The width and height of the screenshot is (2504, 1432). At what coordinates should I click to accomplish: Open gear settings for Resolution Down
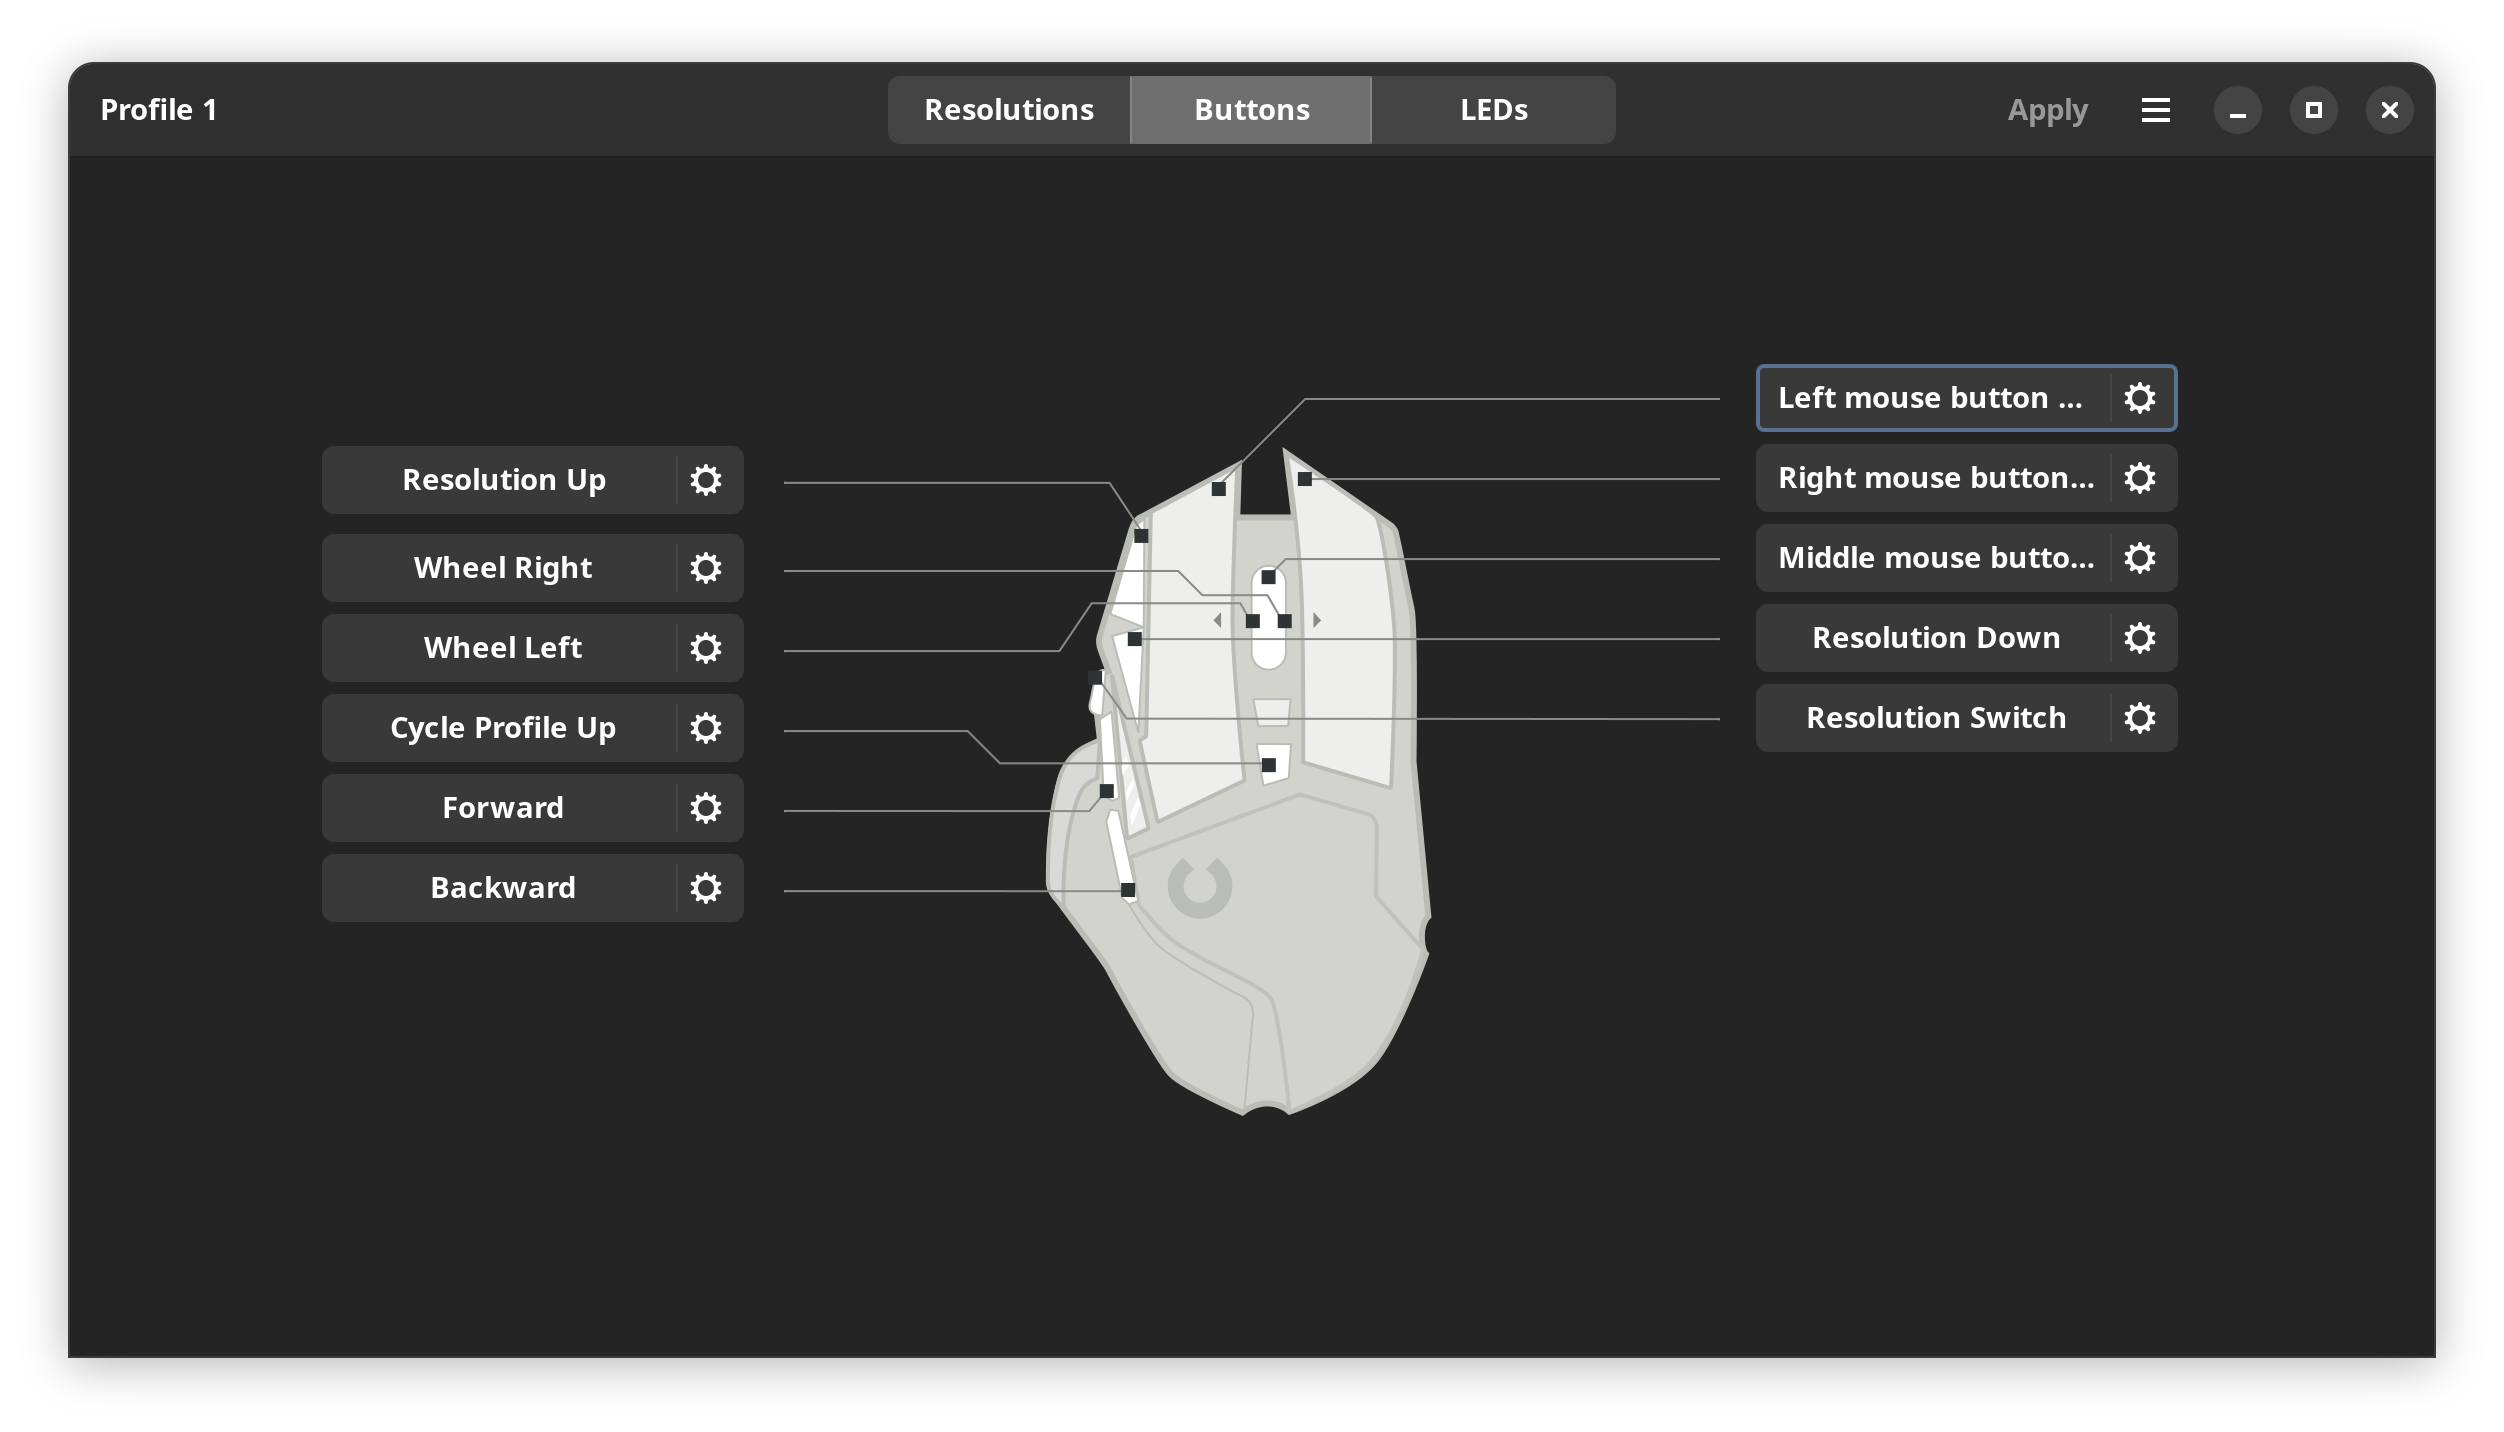click(2139, 638)
